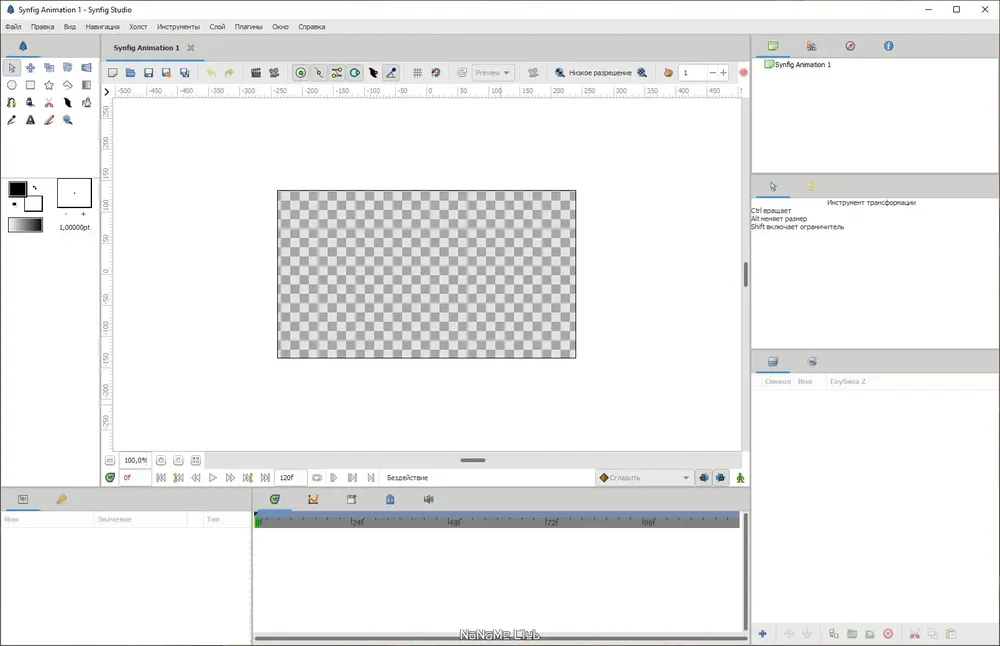
Task: Select the Spline tool
Action: pyautogui.click(x=12, y=103)
